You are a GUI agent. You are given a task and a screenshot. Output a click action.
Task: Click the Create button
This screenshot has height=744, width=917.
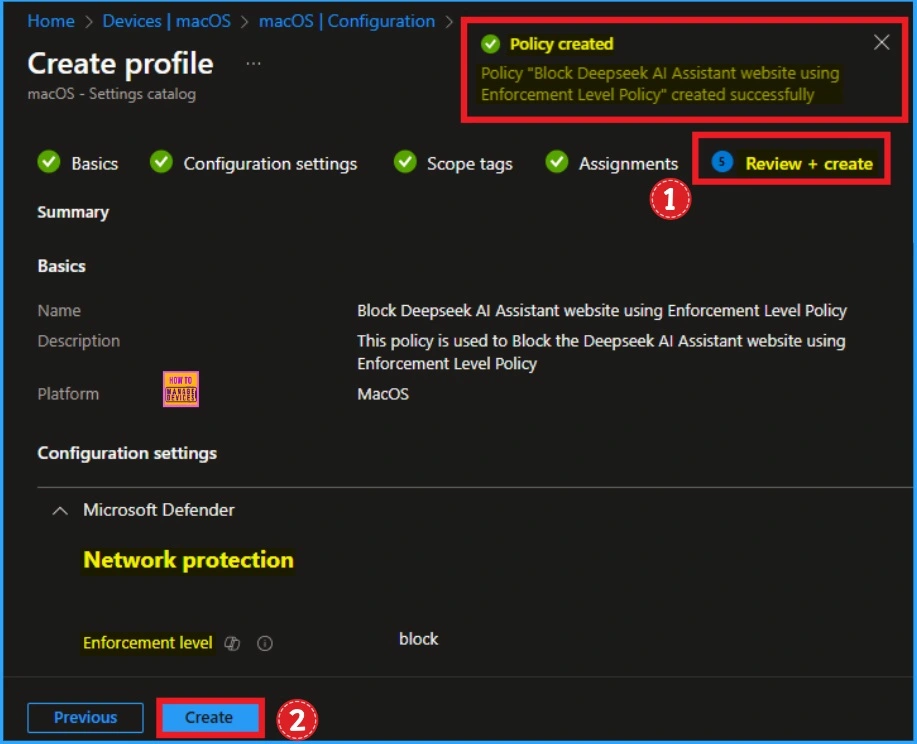click(209, 717)
